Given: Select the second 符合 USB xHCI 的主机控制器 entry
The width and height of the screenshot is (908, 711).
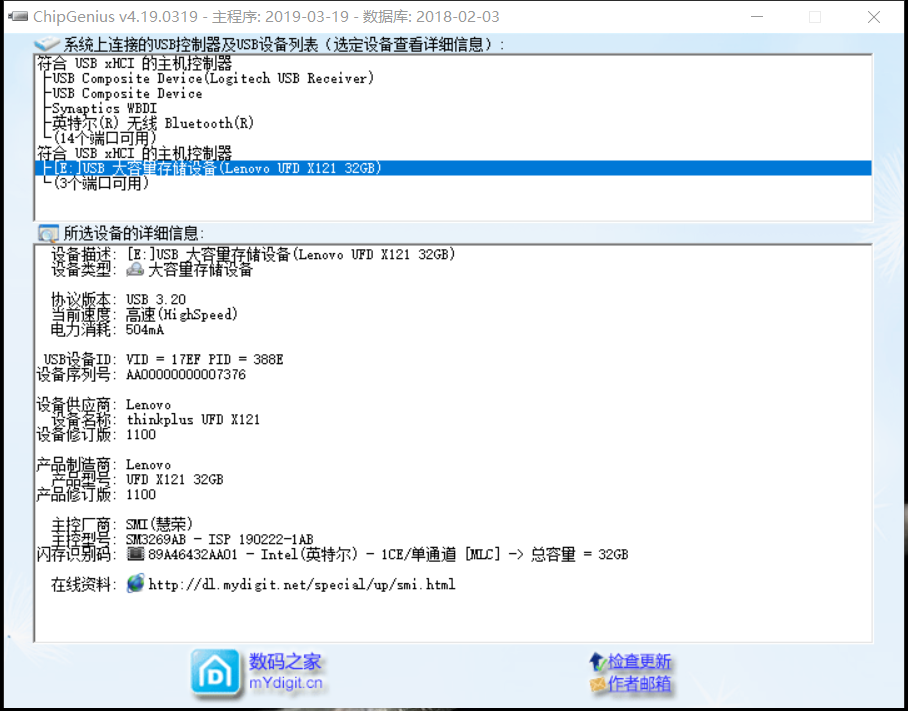Looking at the screenshot, I should coord(134,153).
